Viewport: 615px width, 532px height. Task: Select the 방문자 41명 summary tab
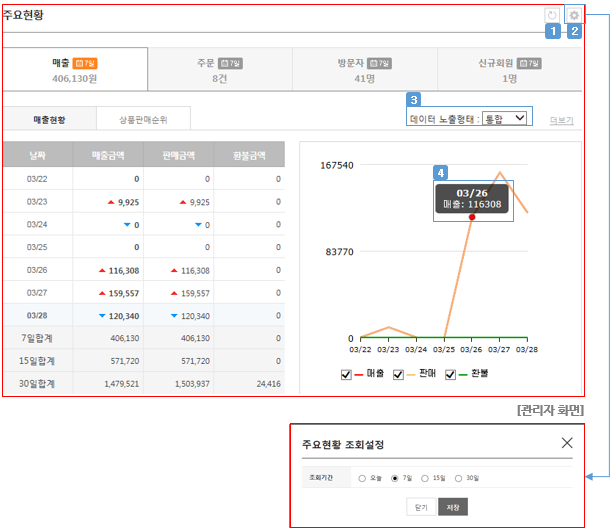click(365, 70)
